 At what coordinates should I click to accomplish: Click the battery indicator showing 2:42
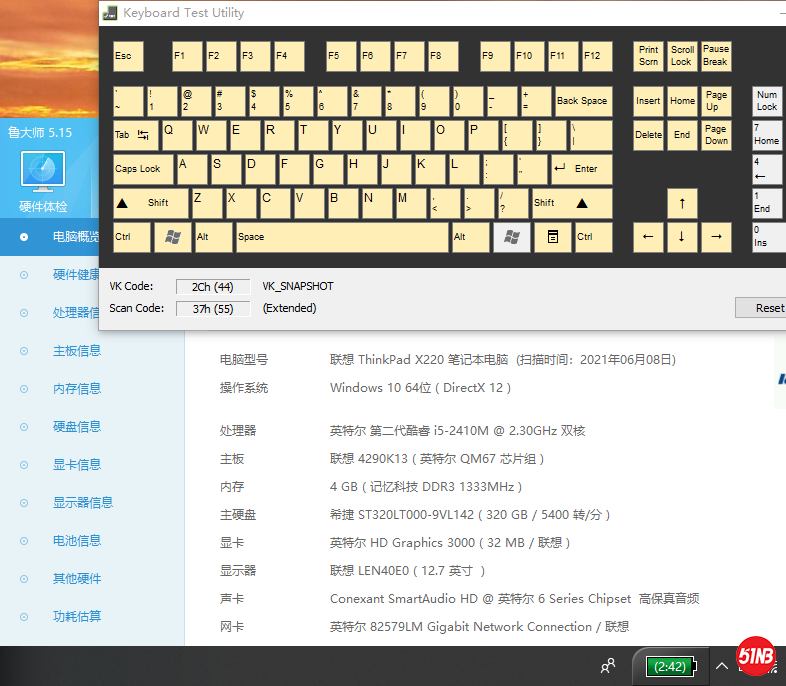670,666
